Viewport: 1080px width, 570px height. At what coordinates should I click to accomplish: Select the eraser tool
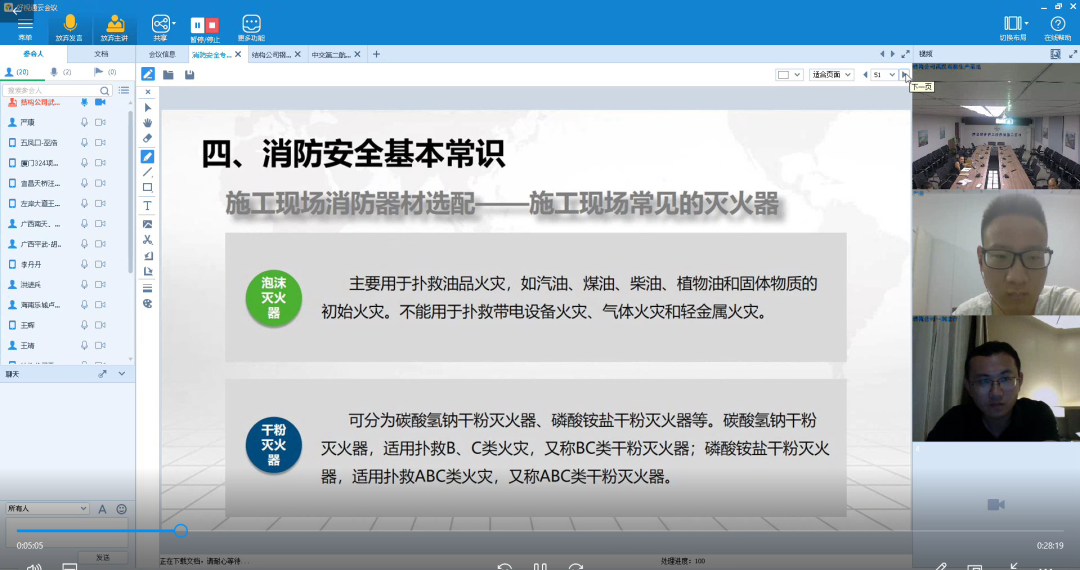pyautogui.click(x=147, y=138)
